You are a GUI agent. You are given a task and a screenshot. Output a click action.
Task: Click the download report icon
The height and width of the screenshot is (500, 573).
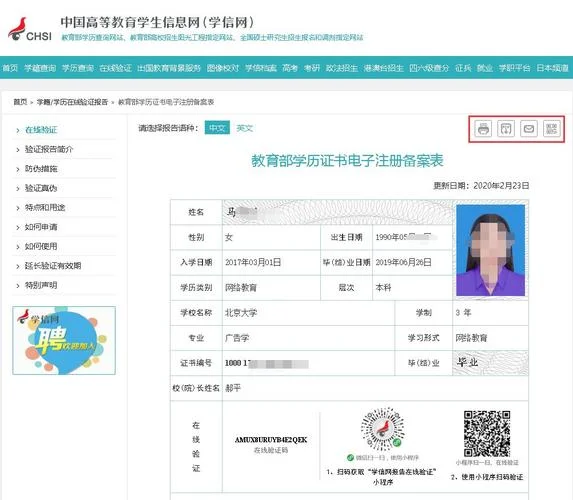[506, 129]
